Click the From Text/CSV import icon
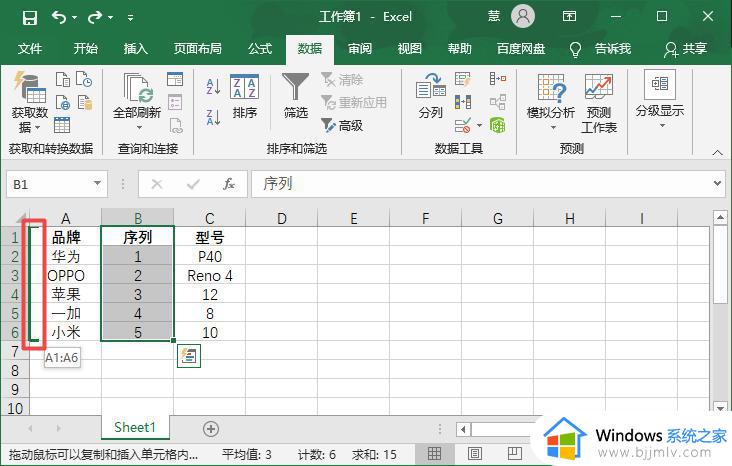The height and width of the screenshot is (466, 732). (63, 79)
